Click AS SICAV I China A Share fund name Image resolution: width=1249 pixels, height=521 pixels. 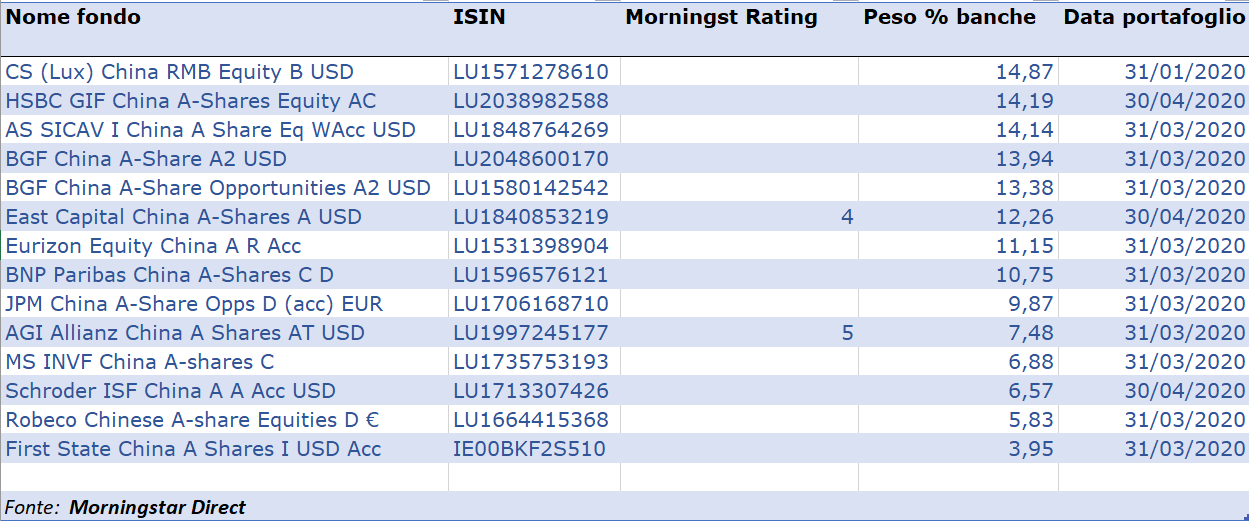(210, 130)
